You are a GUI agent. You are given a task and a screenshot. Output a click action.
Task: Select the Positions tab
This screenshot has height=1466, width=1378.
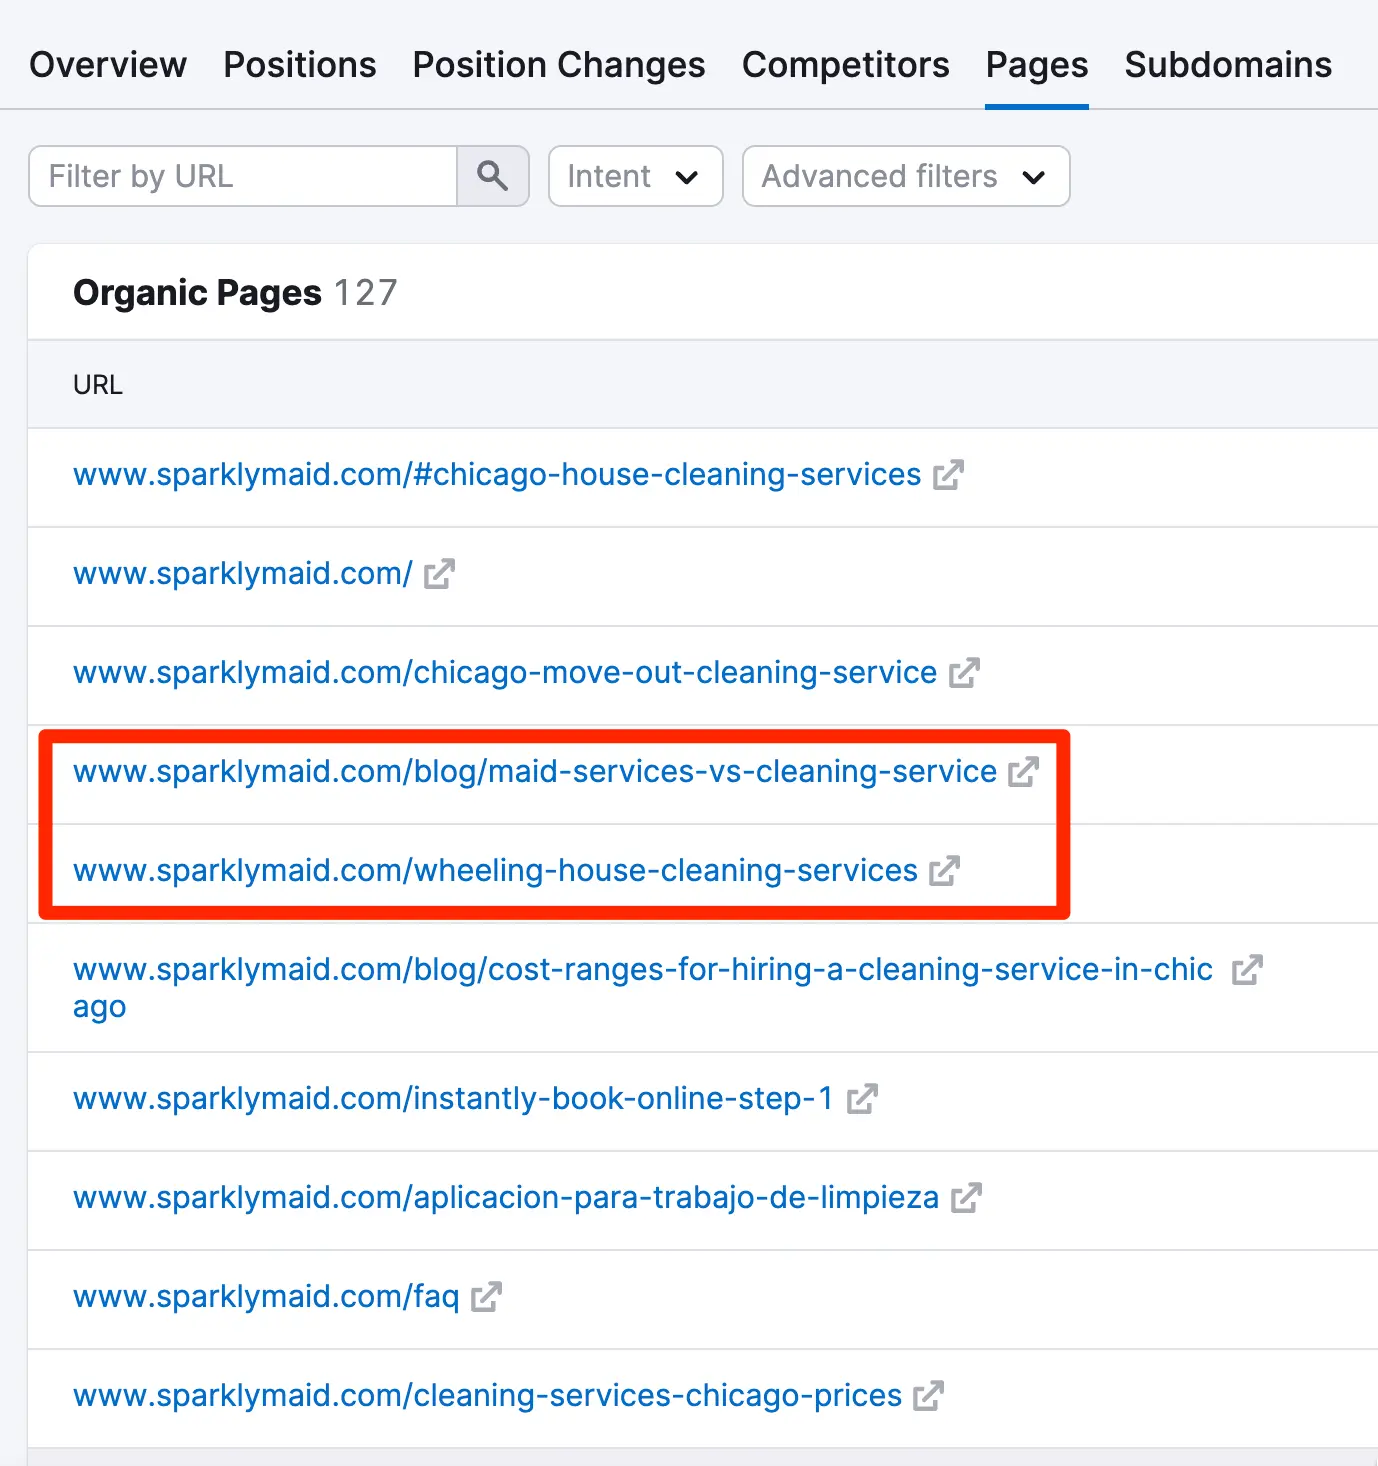[299, 65]
